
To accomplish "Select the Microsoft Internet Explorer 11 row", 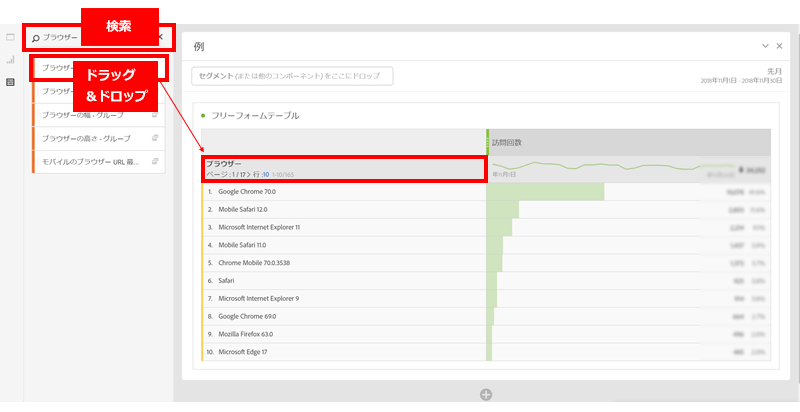I will [344, 227].
